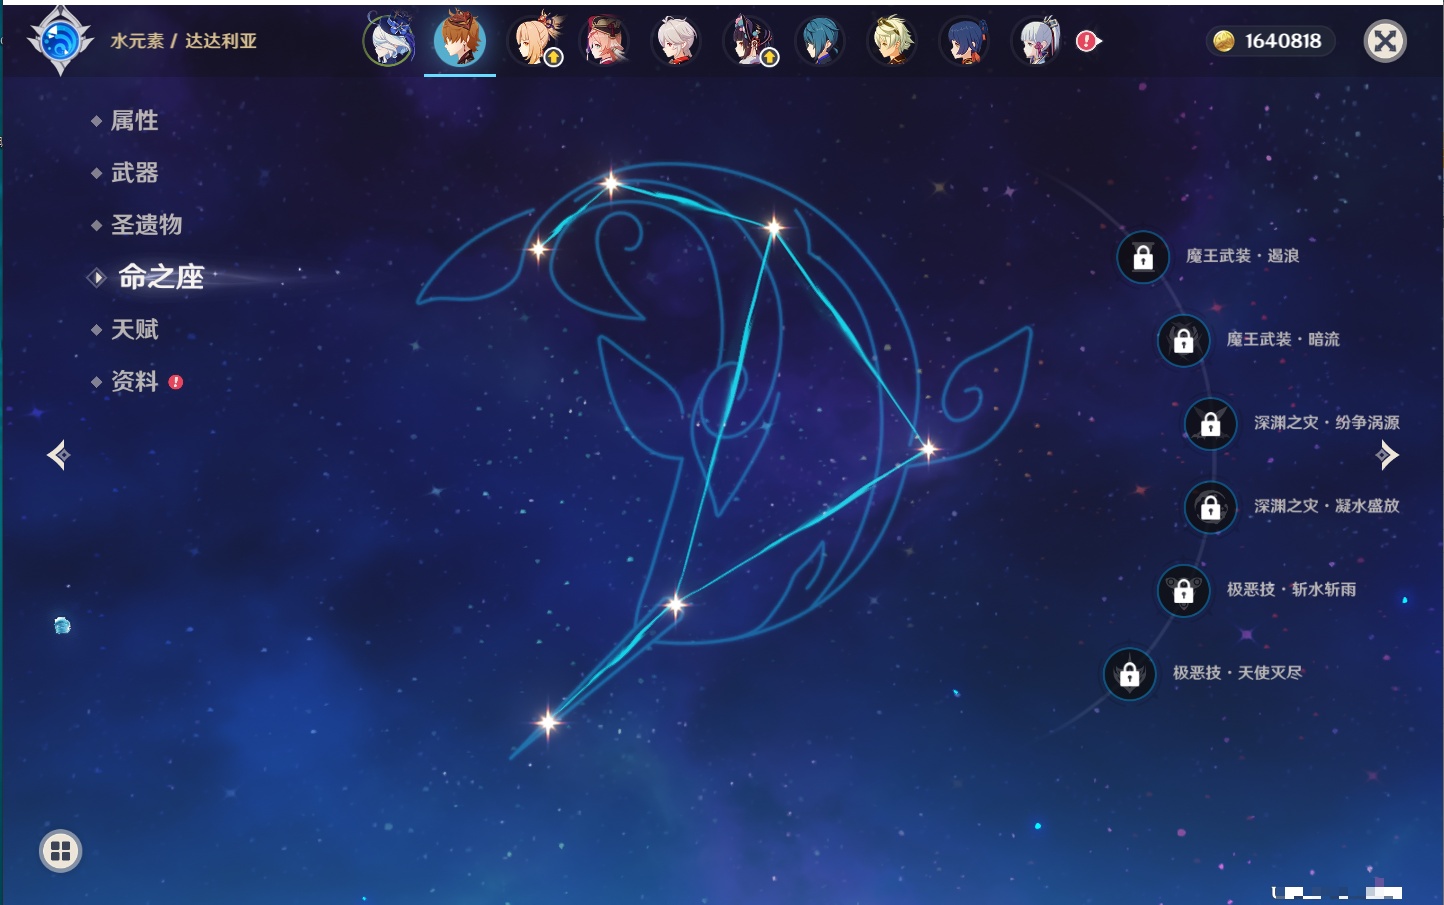Open the 属性 attributes tab
The width and height of the screenshot is (1444, 905).
point(134,121)
